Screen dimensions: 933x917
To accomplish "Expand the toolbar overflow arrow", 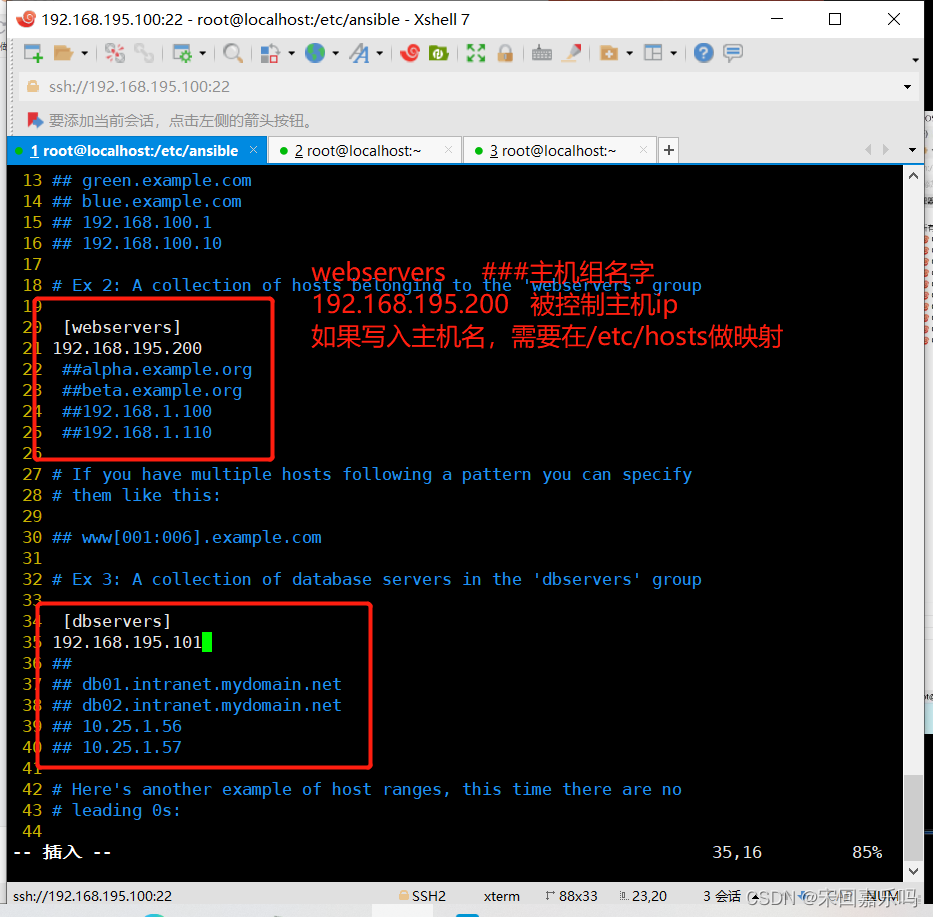I will pyautogui.click(x=915, y=60).
